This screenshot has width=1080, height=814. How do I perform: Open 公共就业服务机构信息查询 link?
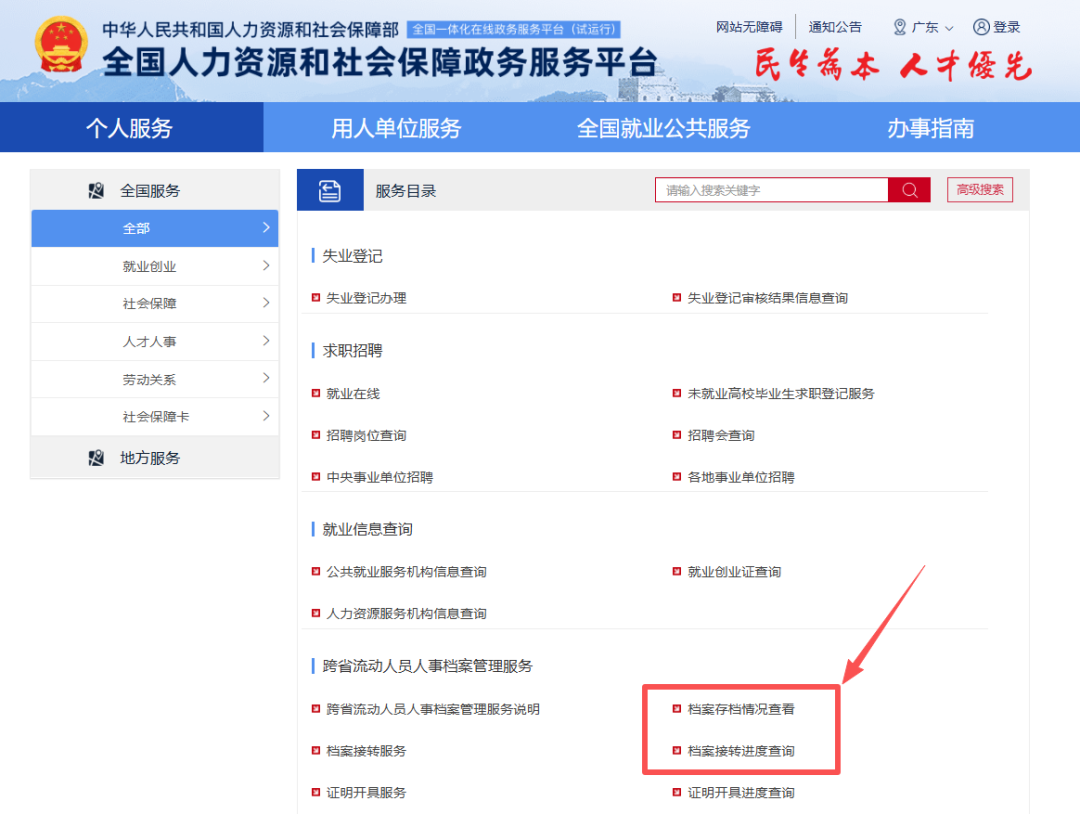click(x=406, y=572)
